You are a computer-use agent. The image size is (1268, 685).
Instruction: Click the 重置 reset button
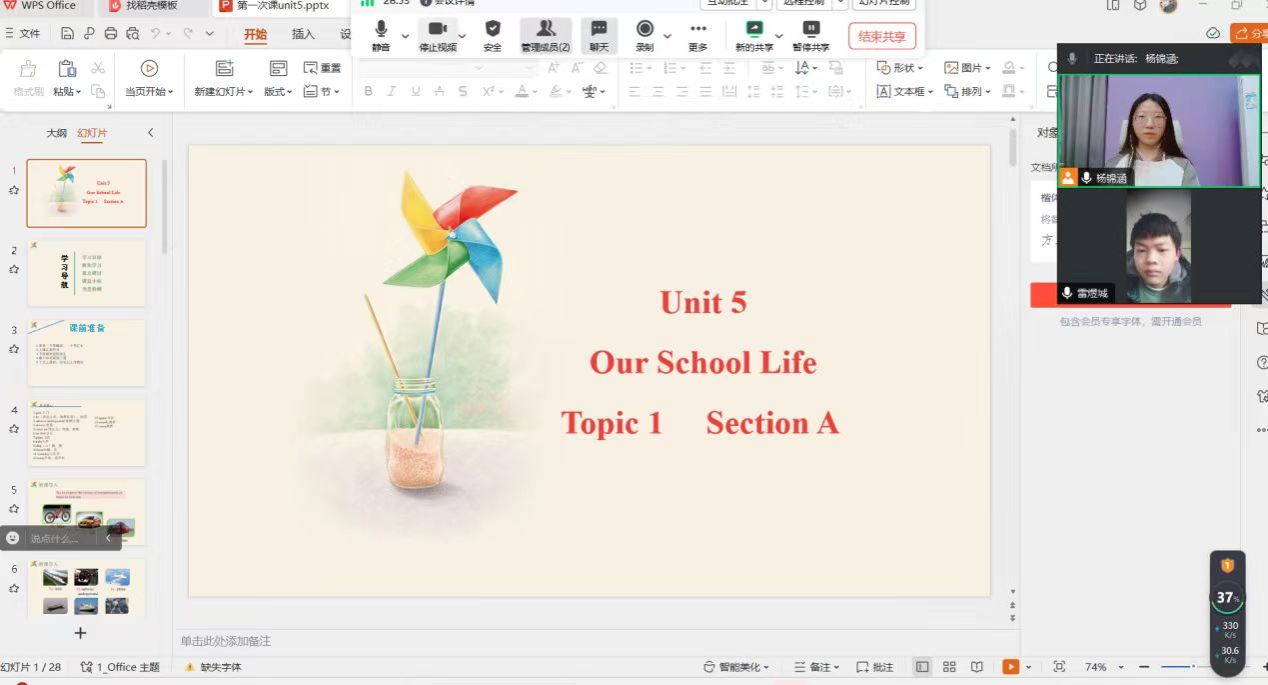(323, 68)
